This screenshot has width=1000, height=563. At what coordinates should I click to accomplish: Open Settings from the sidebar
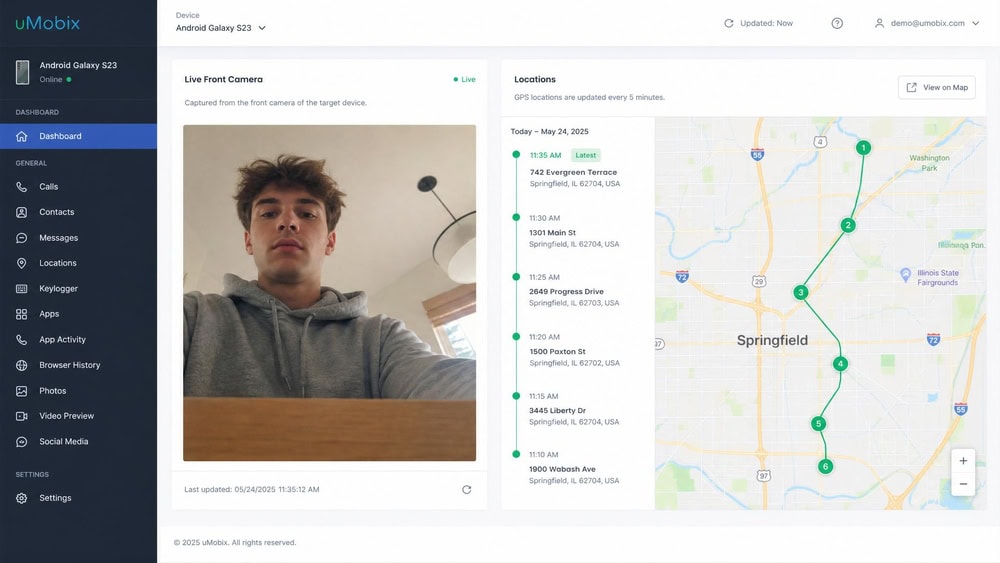pyautogui.click(x=78, y=498)
